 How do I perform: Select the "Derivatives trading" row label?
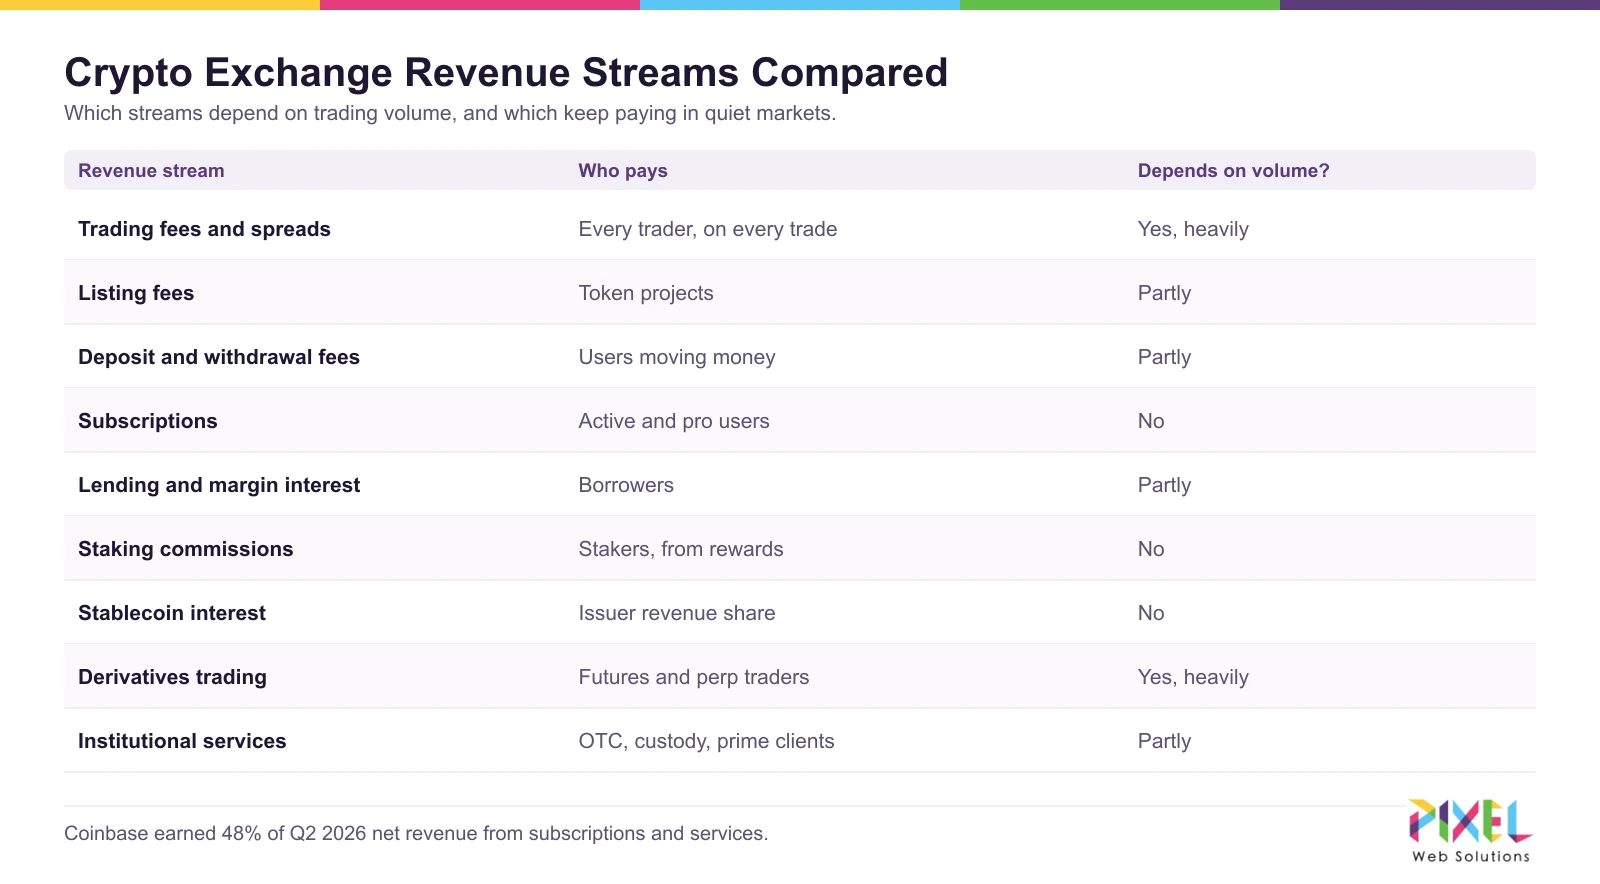[x=172, y=677]
